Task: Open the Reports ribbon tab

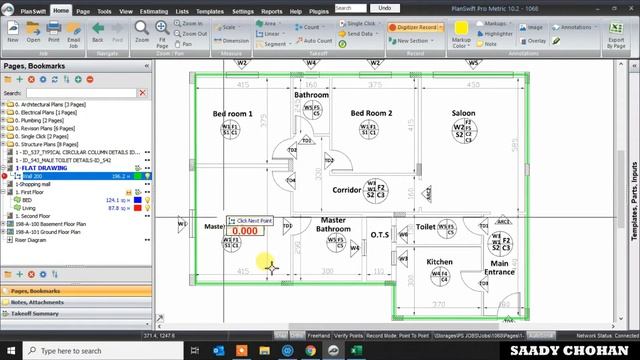Action: point(271,11)
